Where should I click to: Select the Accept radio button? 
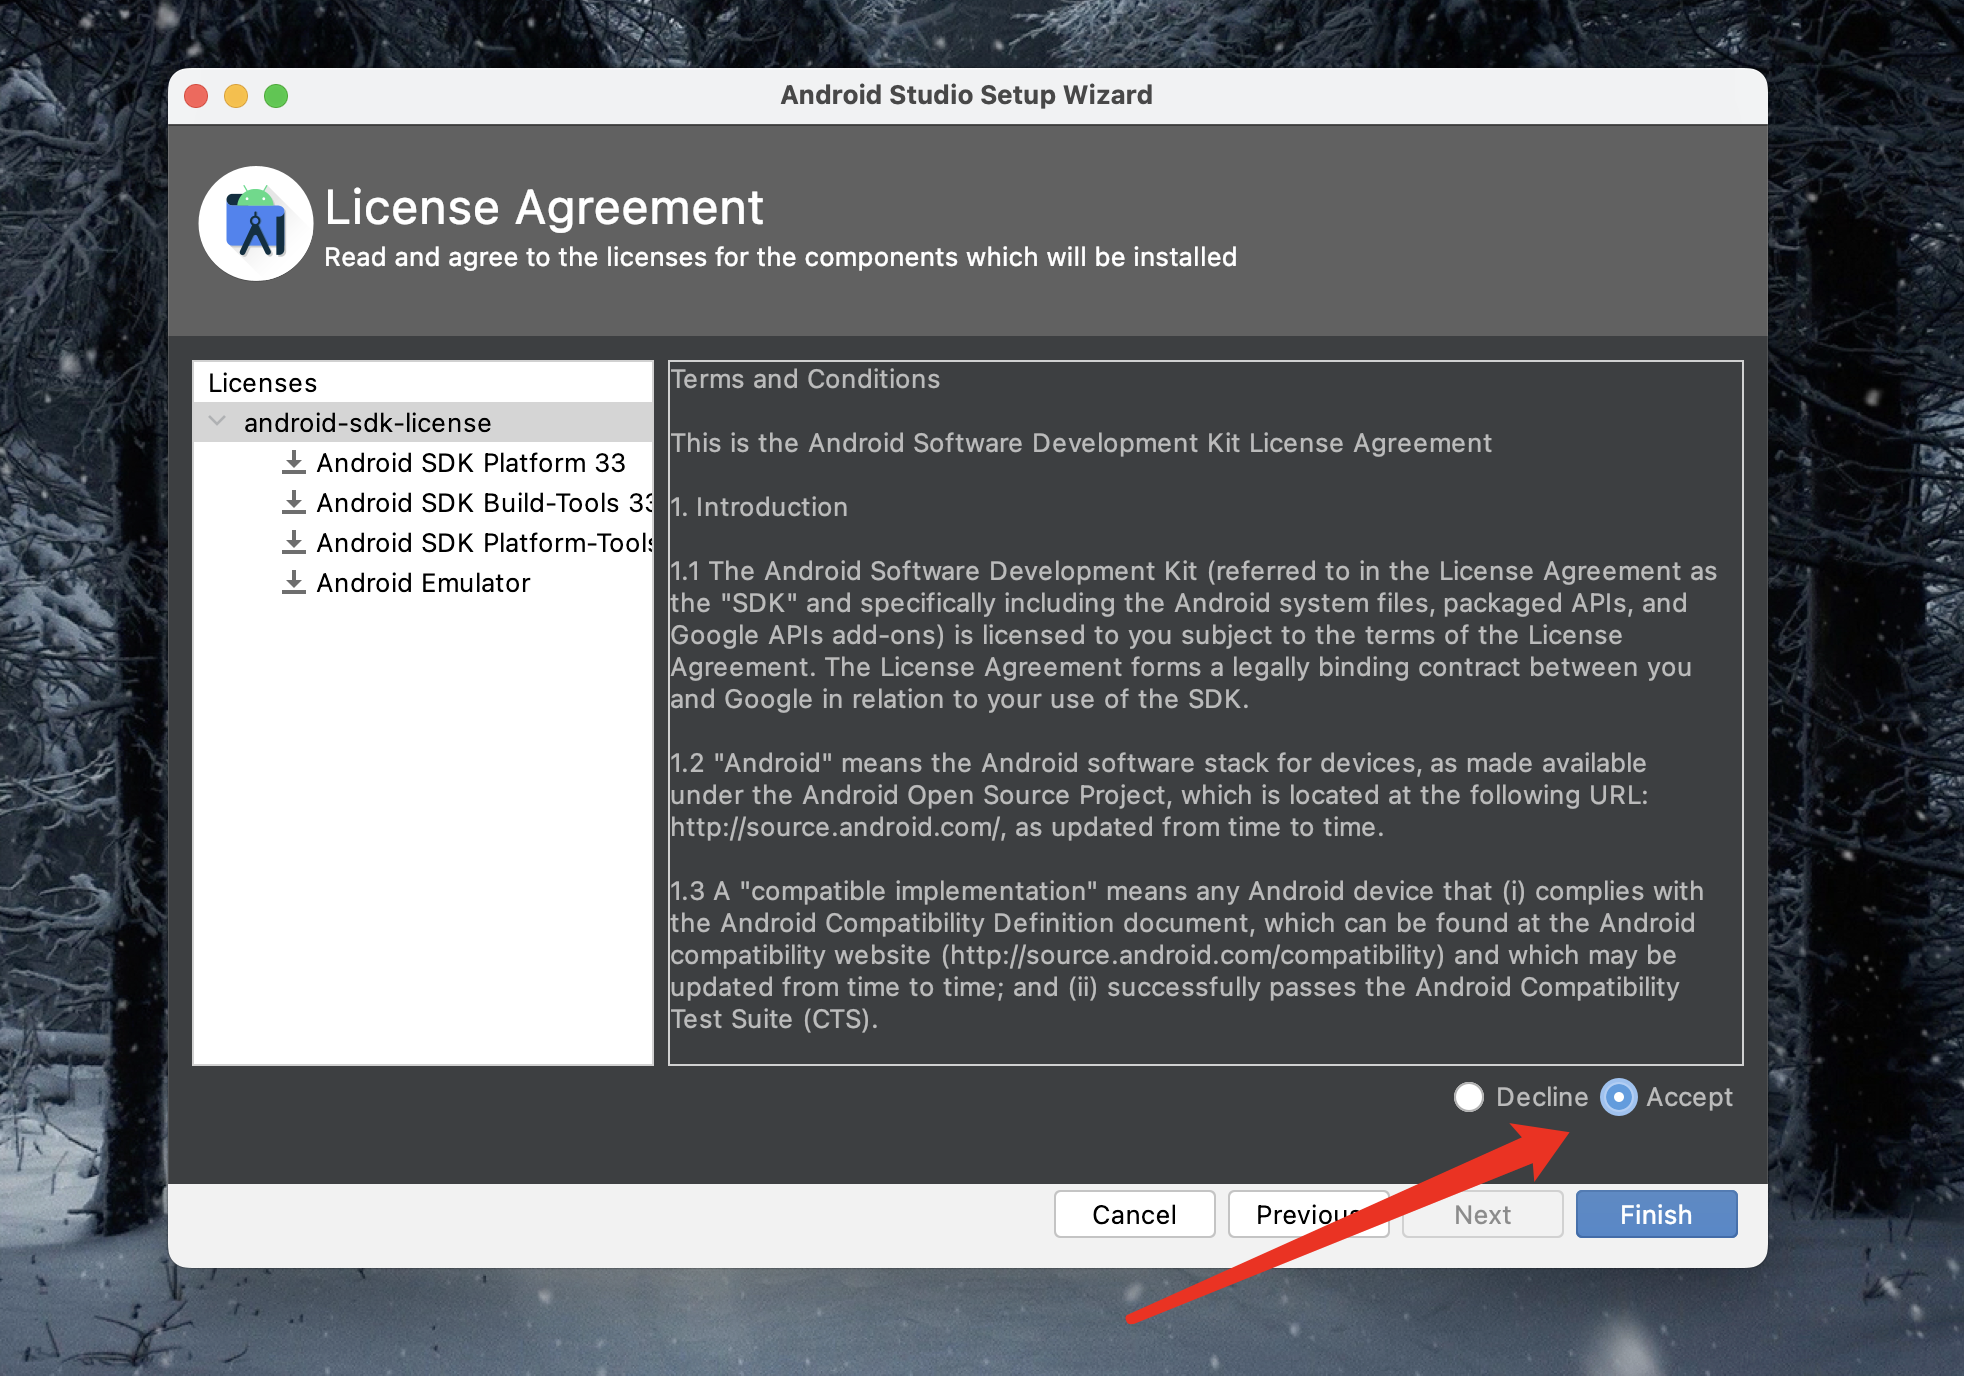tap(1619, 1097)
